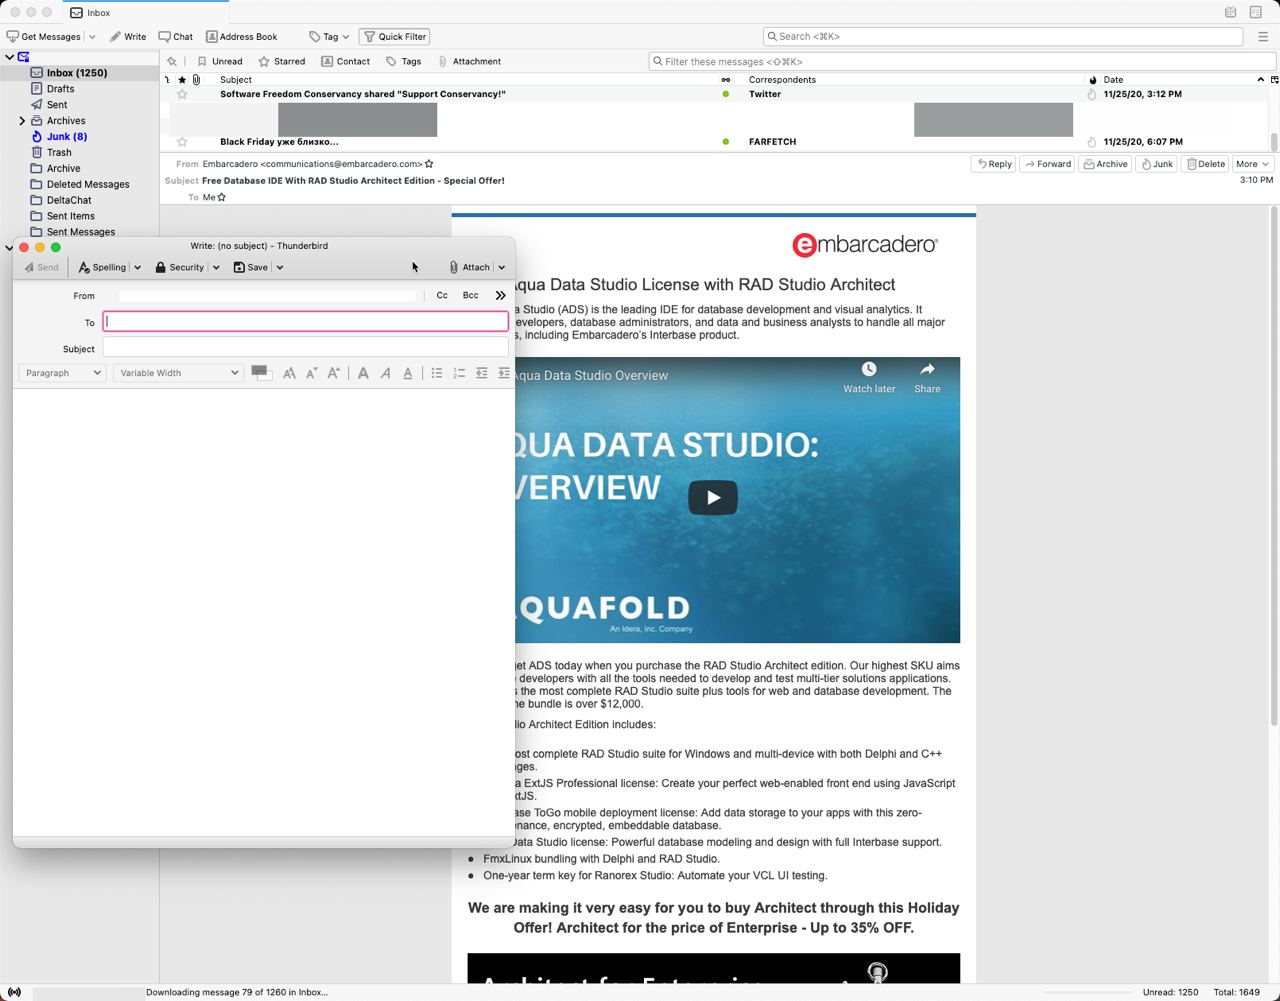Toggle the Attachment quick filter
This screenshot has width=1280, height=1001.
click(x=469, y=61)
